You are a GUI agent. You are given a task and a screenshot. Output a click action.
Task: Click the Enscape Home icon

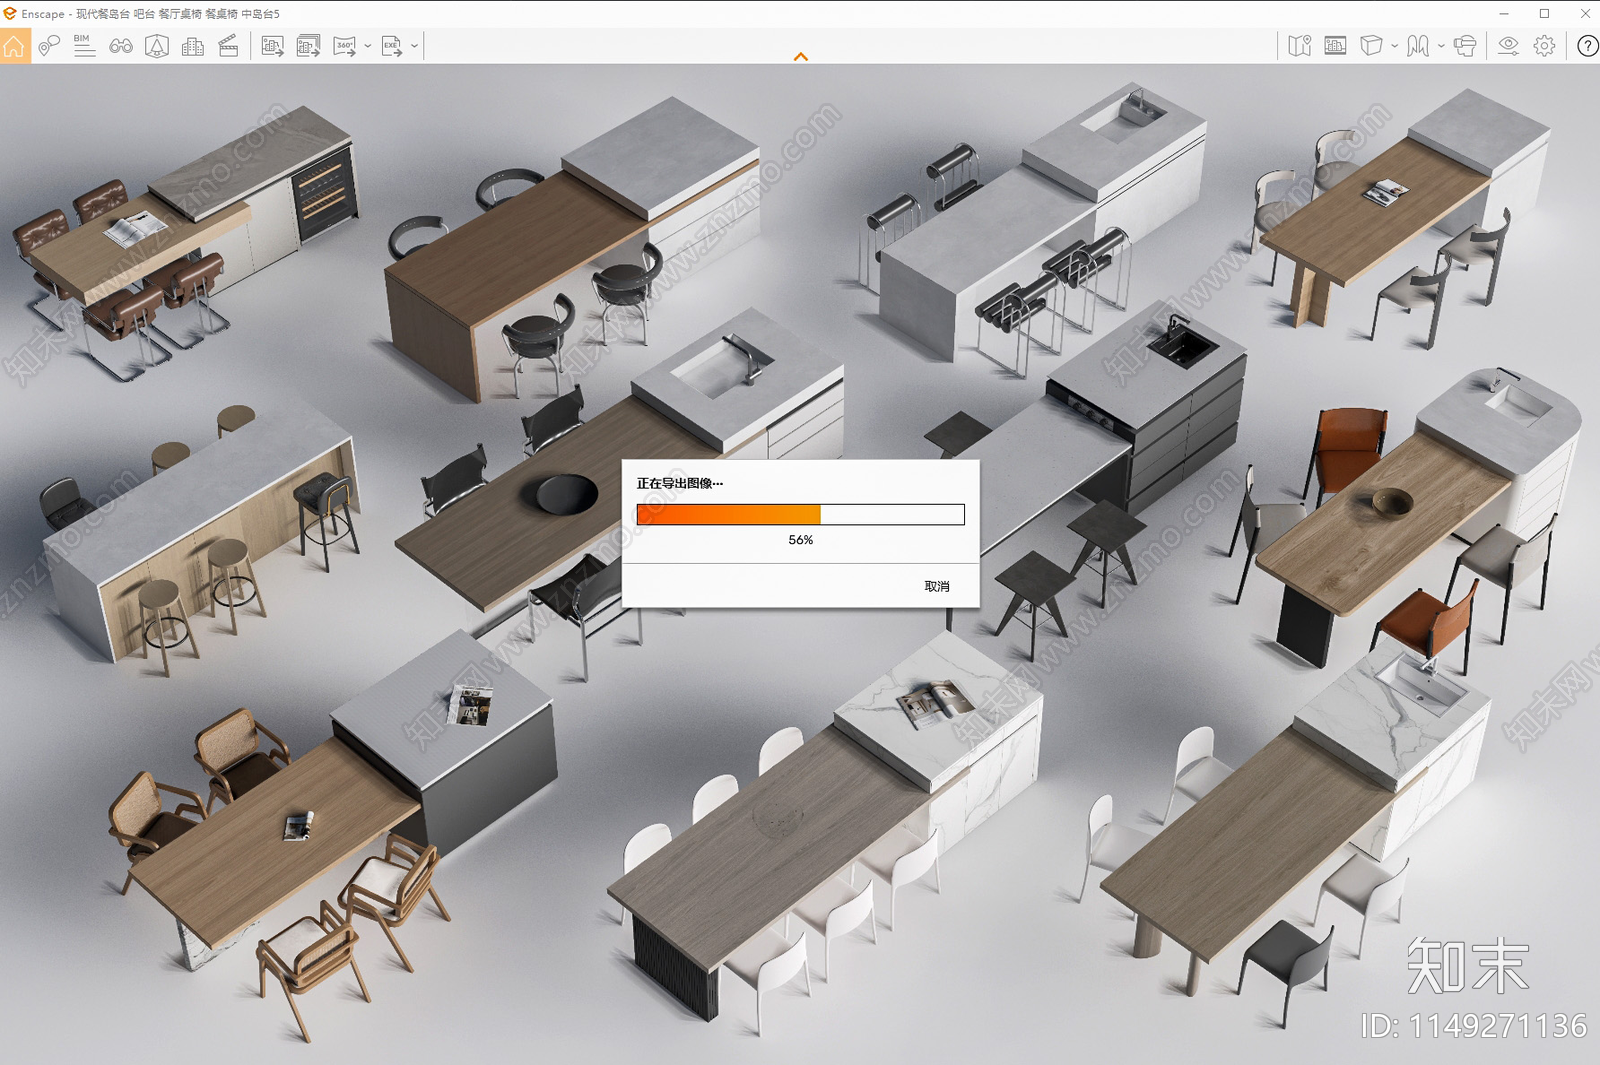pos(15,46)
